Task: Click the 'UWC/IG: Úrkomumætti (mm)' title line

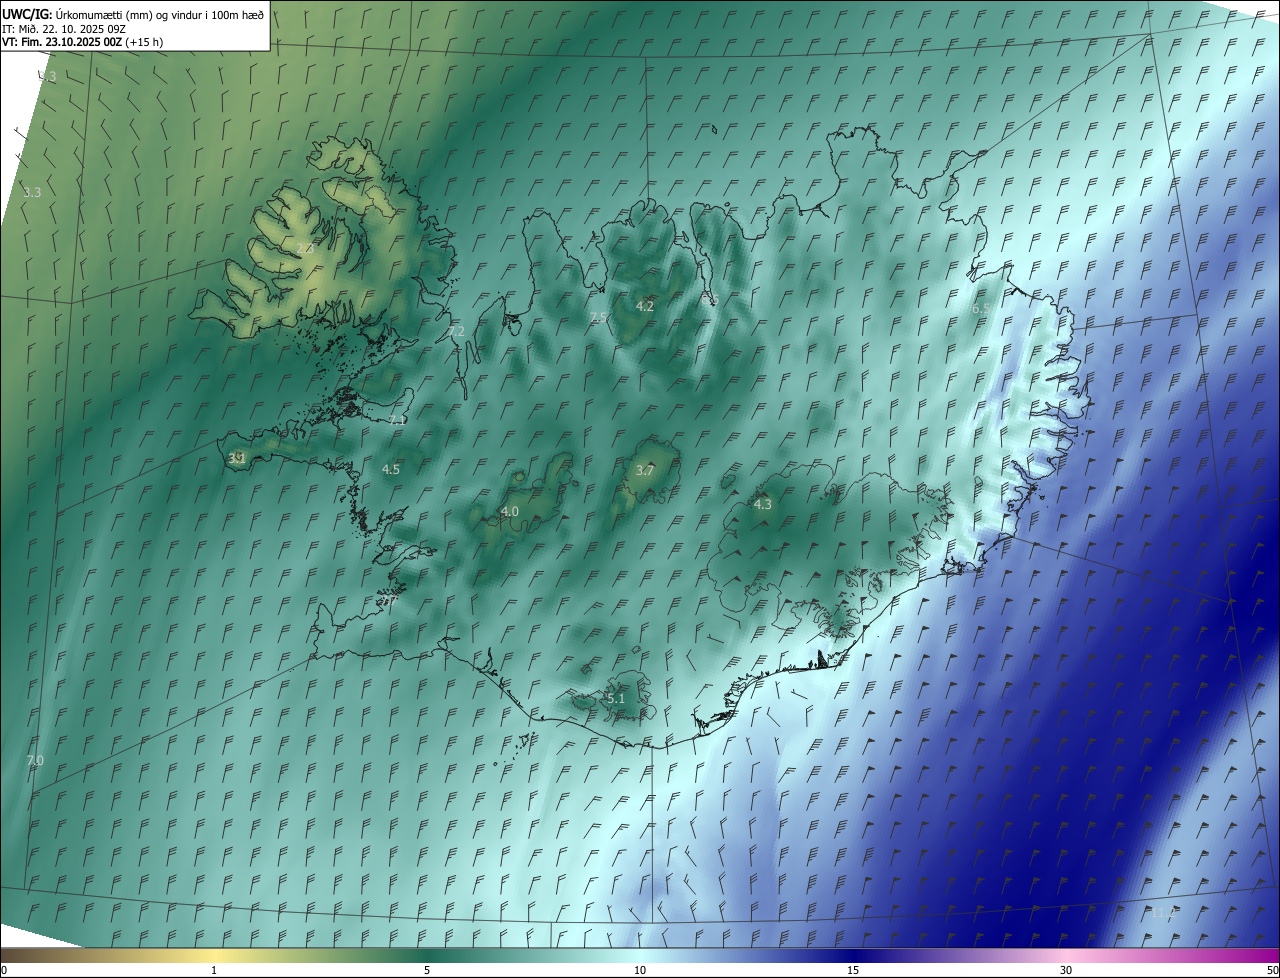Action: tap(133, 13)
